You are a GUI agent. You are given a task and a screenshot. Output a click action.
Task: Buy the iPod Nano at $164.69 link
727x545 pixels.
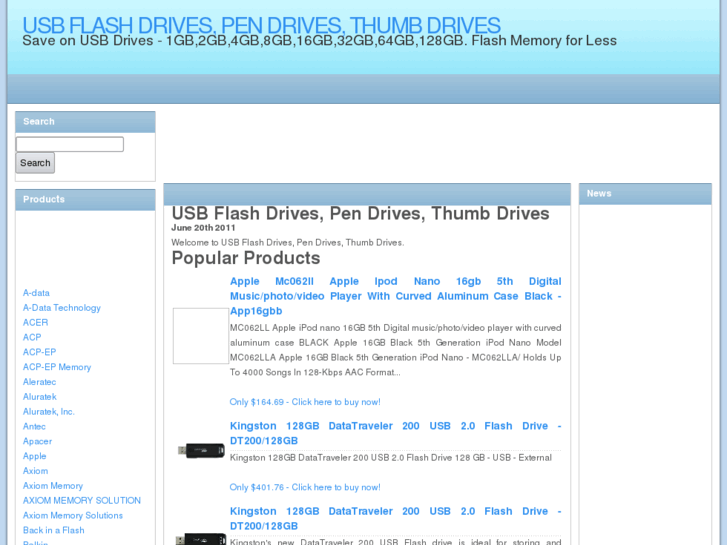click(x=305, y=402)
